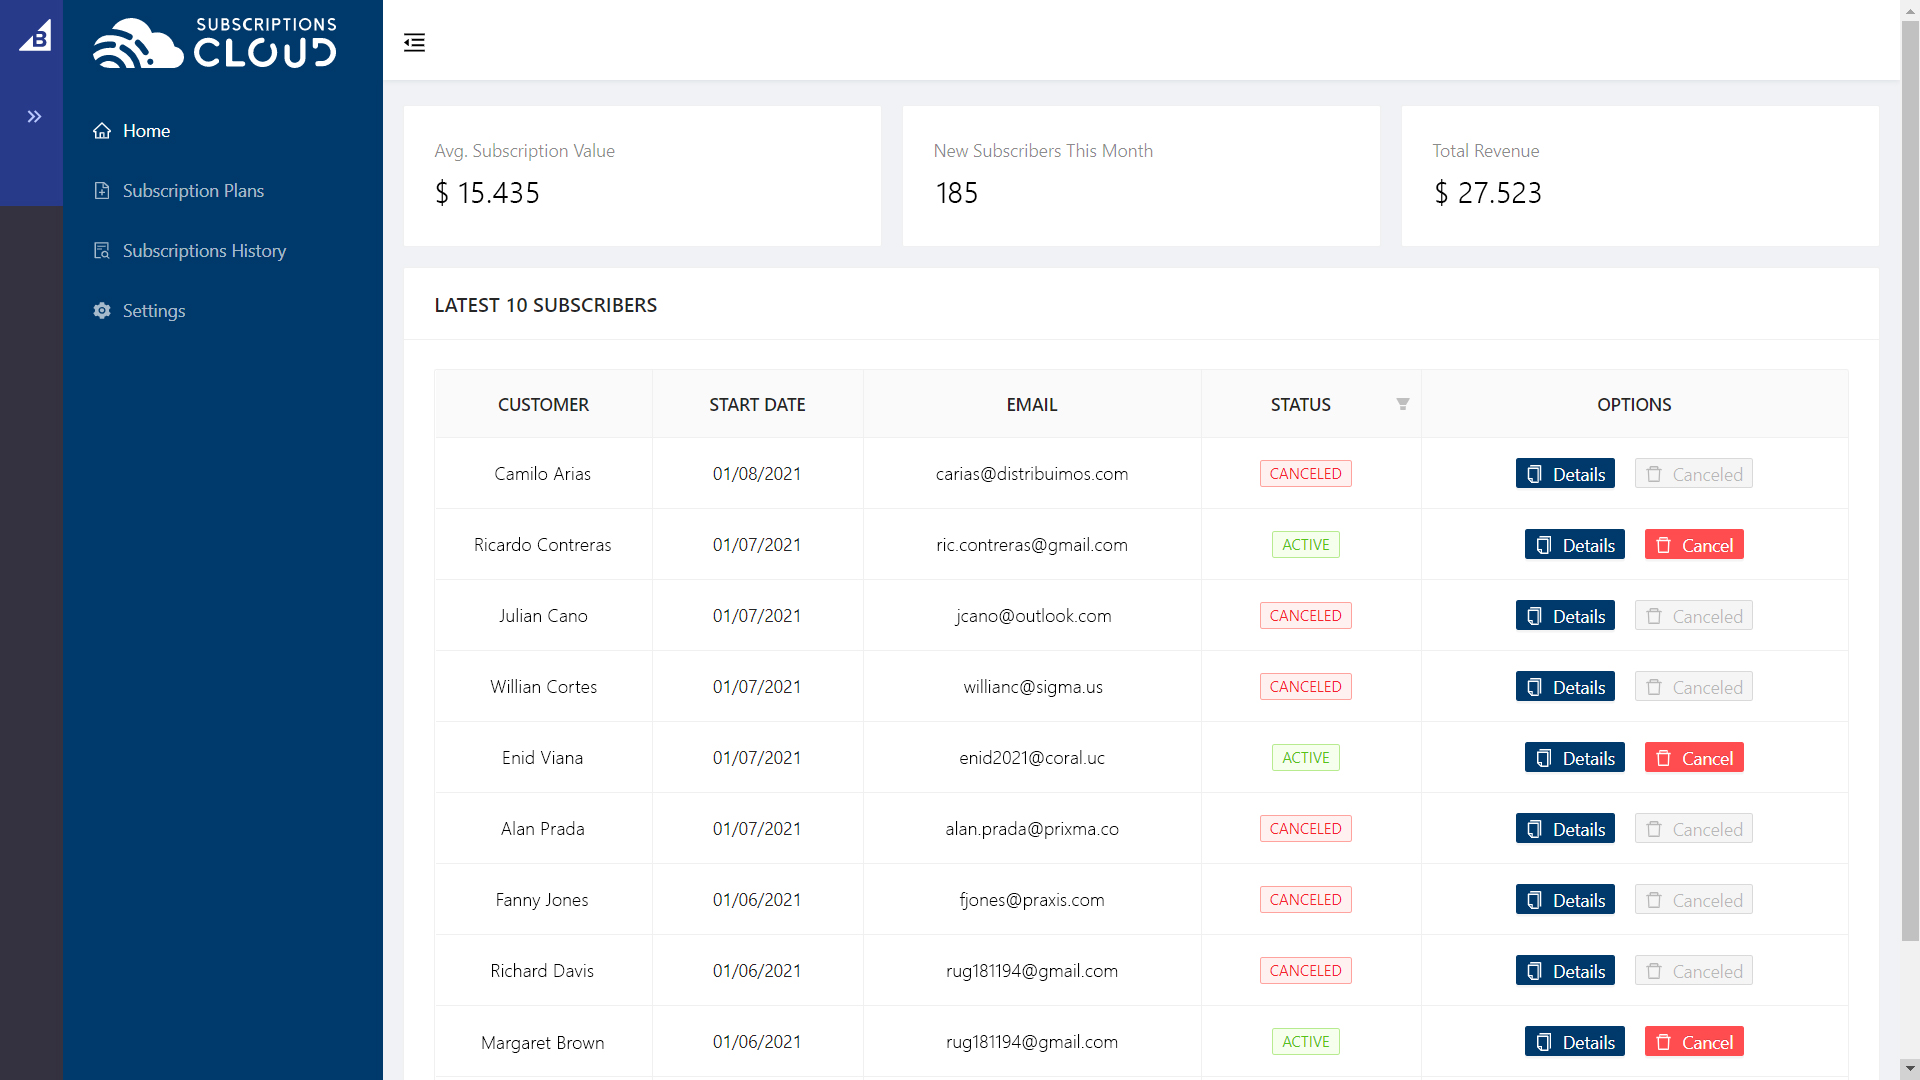Click the Home house icon
Image resolution: width=1920 pixels, height=1080 pixels.
coord(102,131)
